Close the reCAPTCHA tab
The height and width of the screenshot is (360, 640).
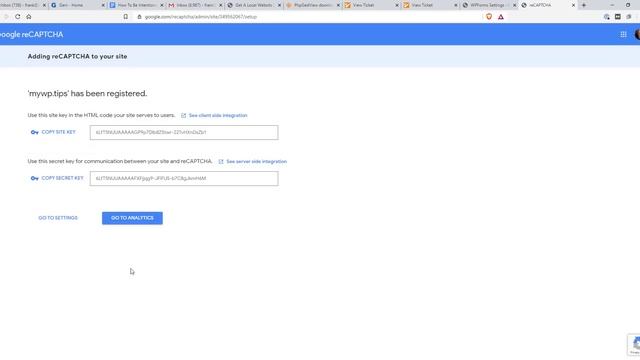tap(573, 5)
